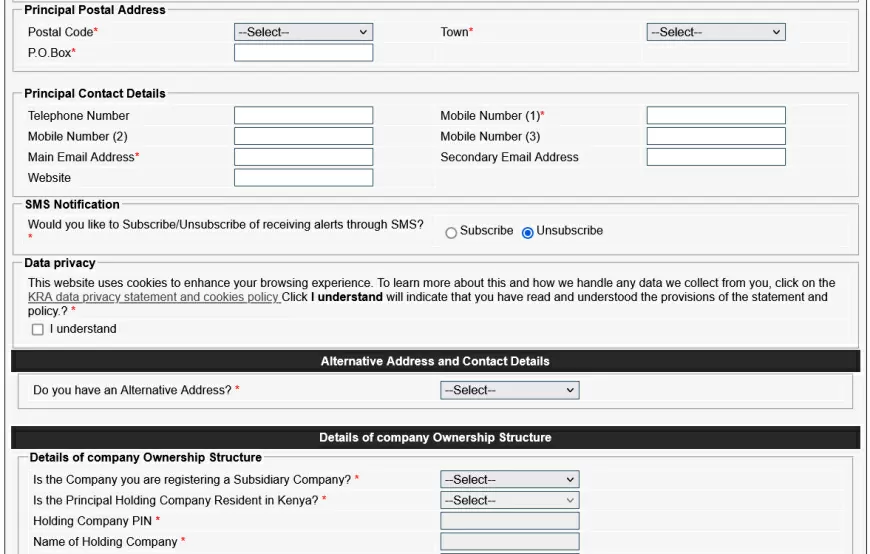Viewport: 870px width, 554px height.
Task: Expand the Subsidiary Company dropdown
Action: tap(509, 480)
